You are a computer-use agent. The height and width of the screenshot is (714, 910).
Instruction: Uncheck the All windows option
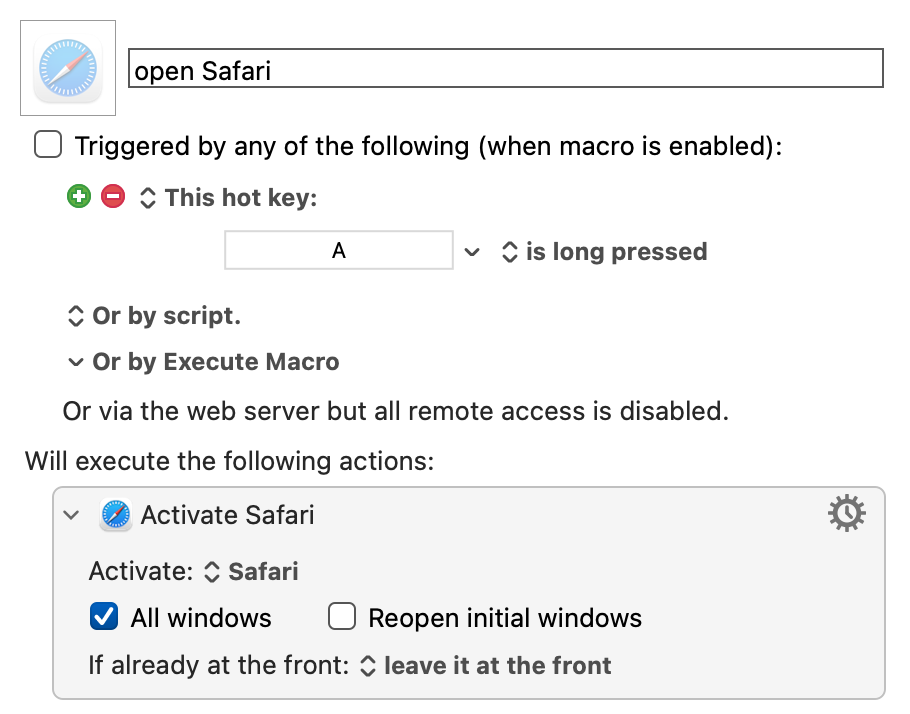pyautogui.click(x=104, y=616)
